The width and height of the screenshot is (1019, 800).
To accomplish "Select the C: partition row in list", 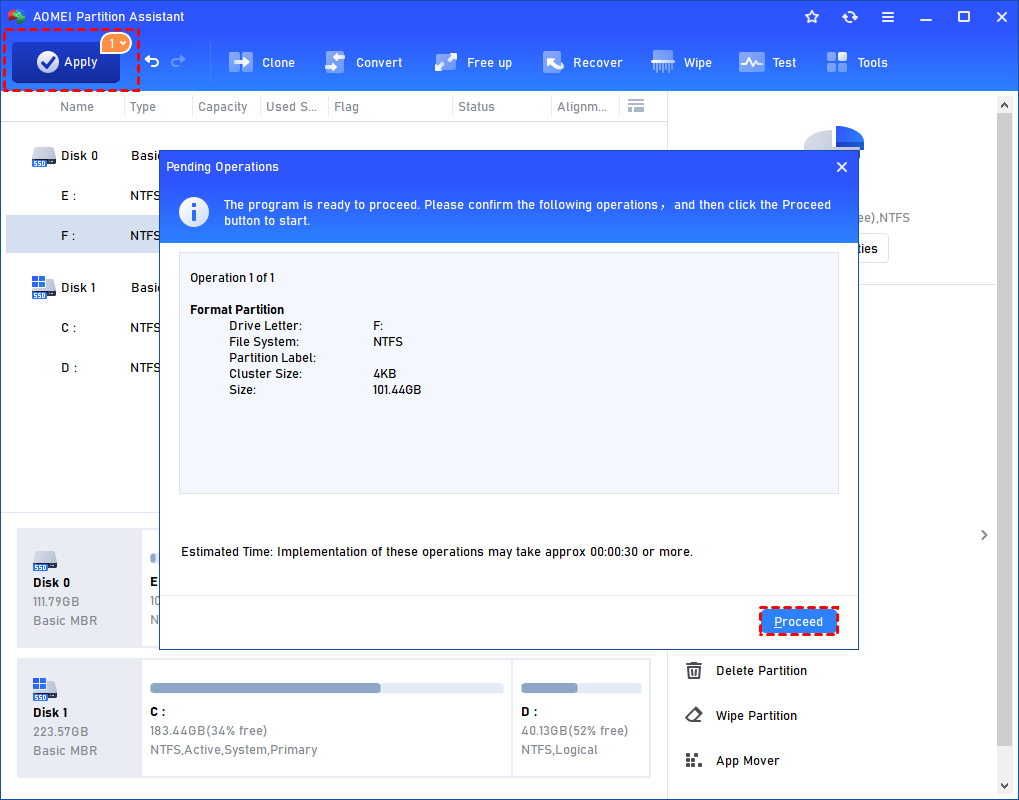I will click(83, 328).
